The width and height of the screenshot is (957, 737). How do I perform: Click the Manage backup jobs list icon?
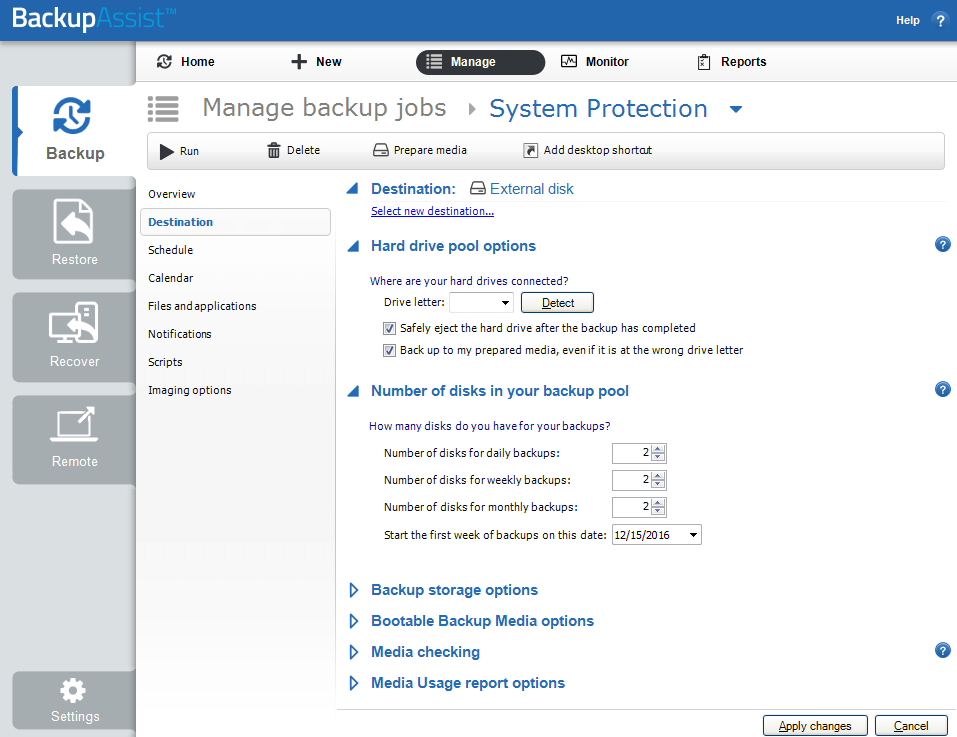(163, 109)
